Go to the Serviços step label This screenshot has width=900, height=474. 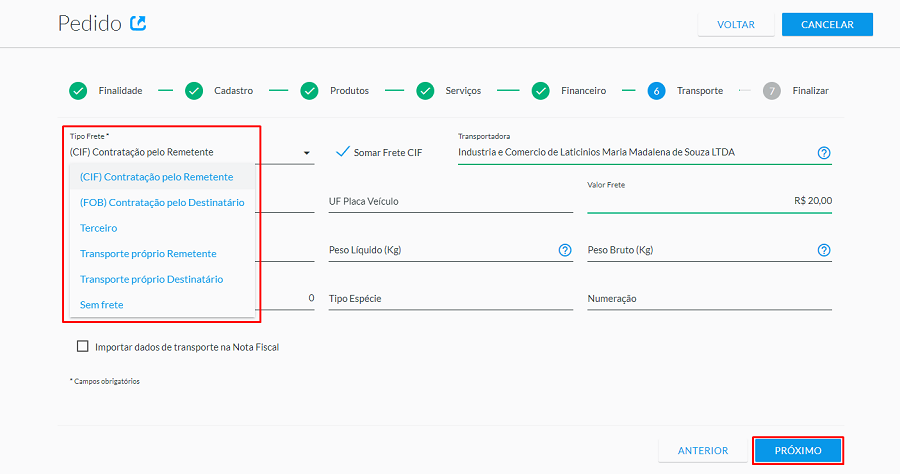tap(463, 91)
